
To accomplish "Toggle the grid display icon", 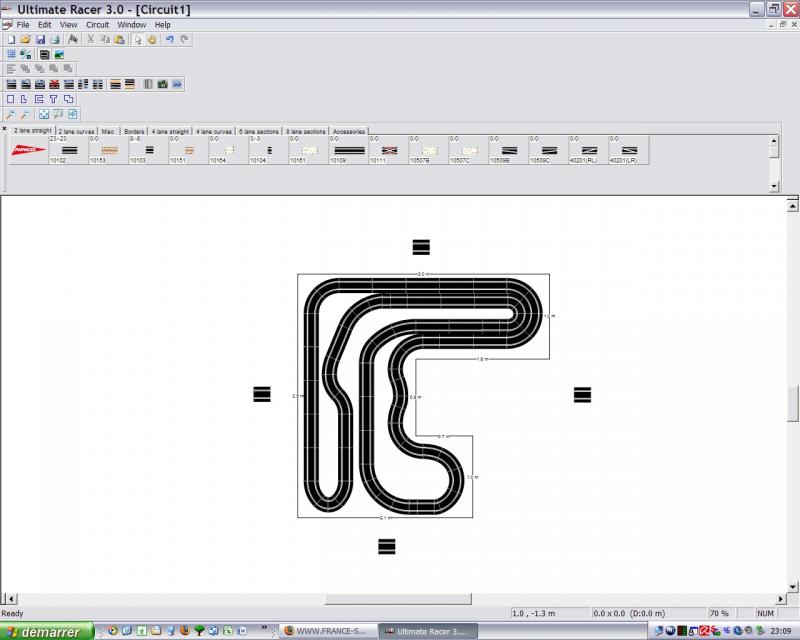I will click(11, 54).
